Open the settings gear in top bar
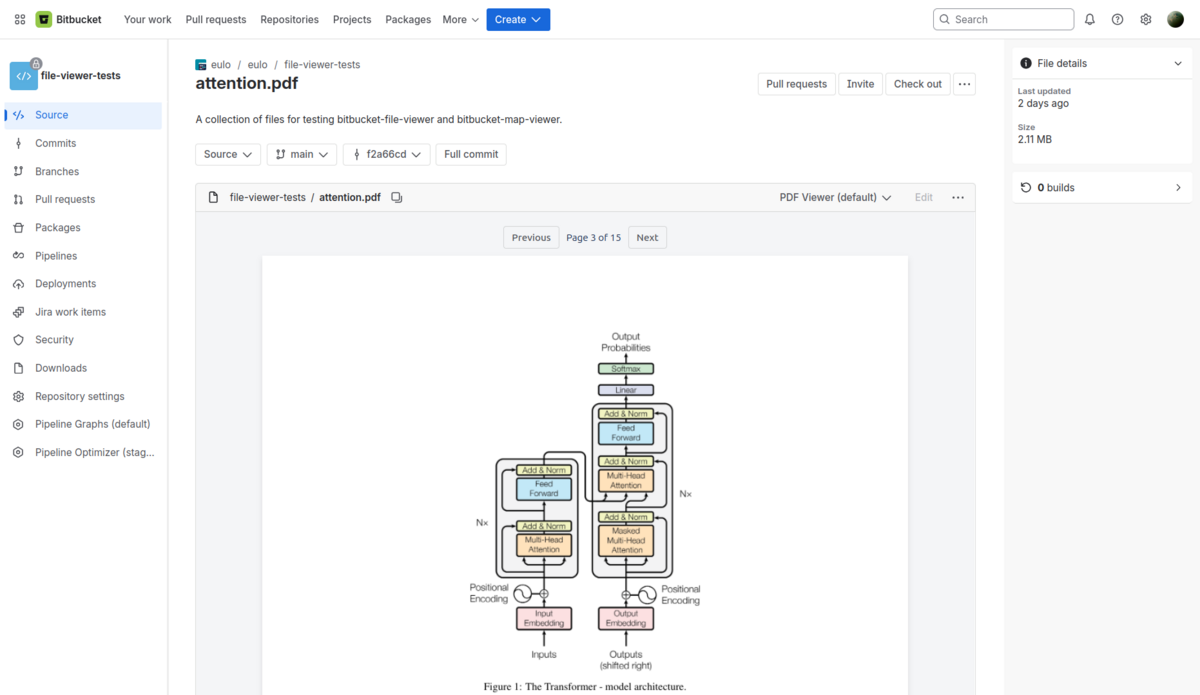This screenshot has height=695, width=1200. (x=1146, y=19)
